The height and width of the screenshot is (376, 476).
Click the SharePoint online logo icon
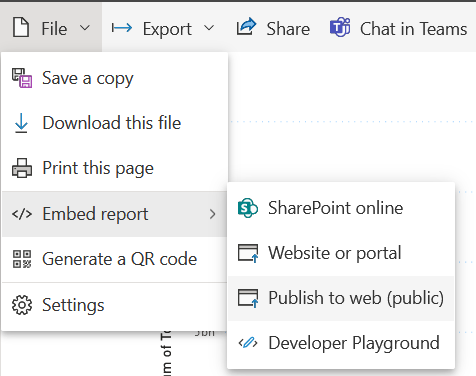248,208
